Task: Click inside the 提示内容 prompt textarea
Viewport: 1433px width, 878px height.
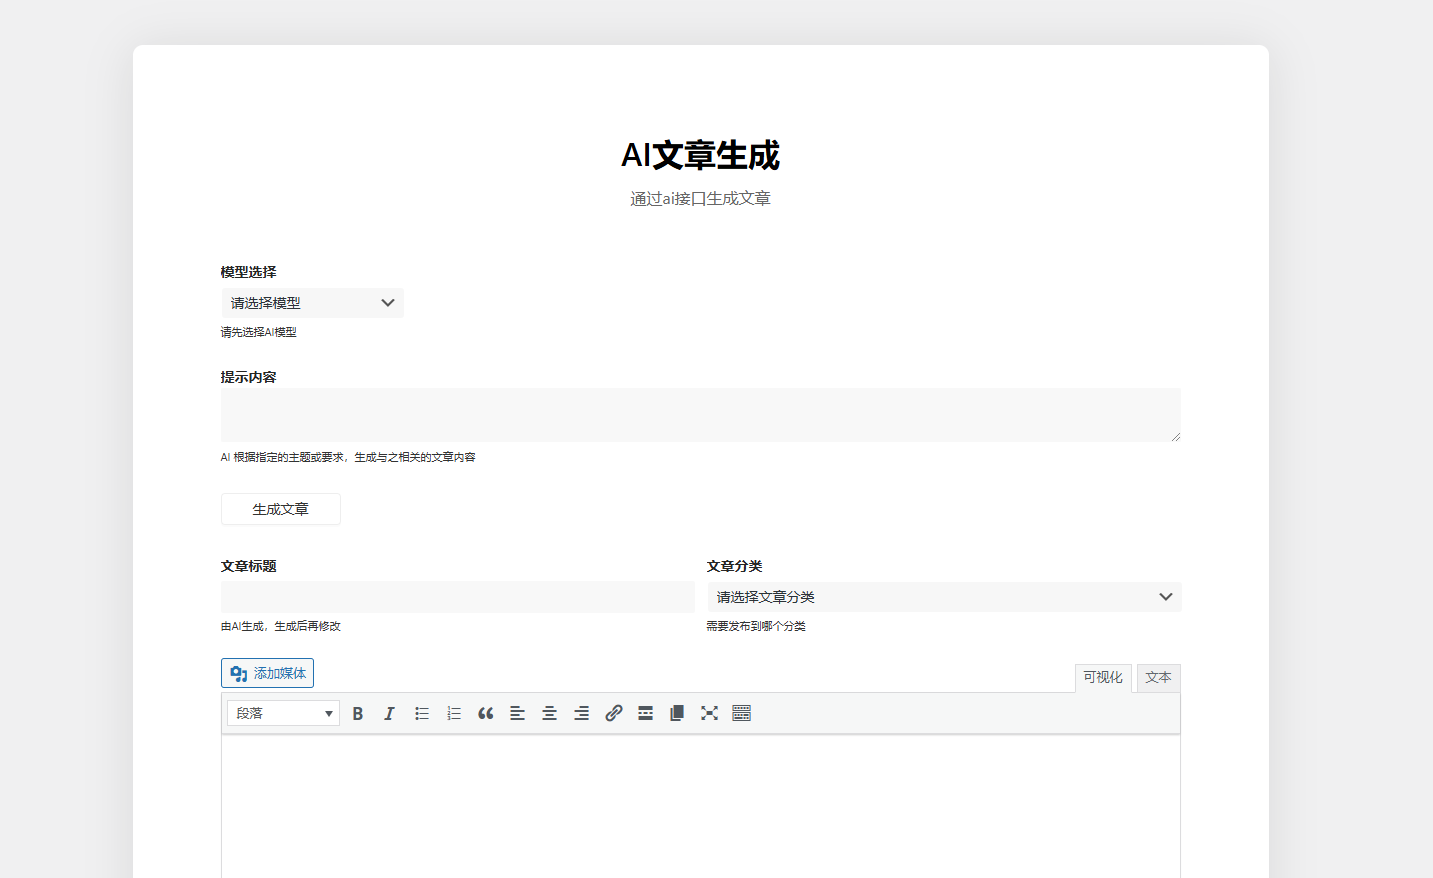Action: click(700, 414)
